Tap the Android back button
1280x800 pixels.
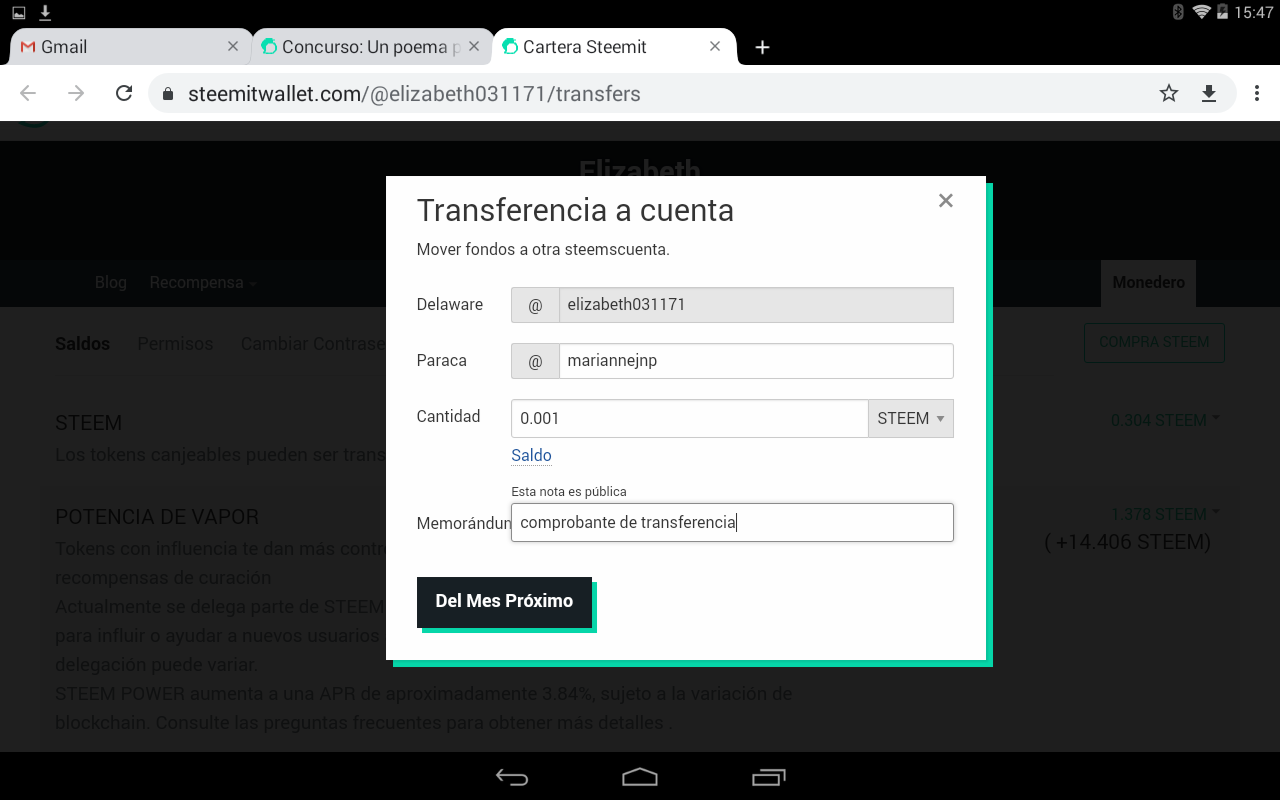512,777
